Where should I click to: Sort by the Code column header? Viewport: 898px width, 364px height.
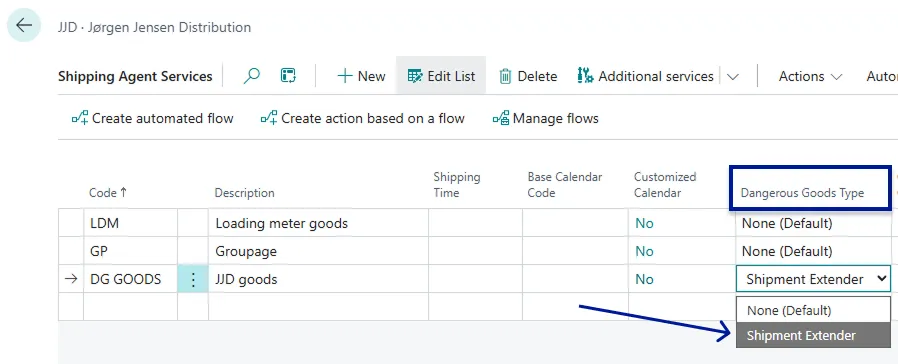point(108,193)
